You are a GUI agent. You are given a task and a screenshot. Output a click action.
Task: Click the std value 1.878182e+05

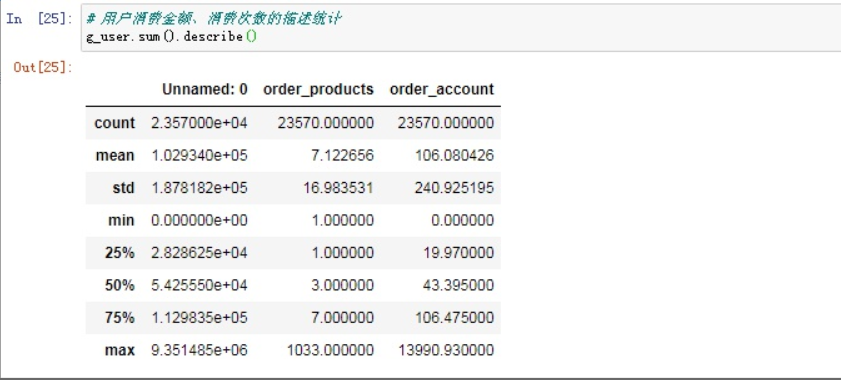pyautogui.click(x=200, y=188)
